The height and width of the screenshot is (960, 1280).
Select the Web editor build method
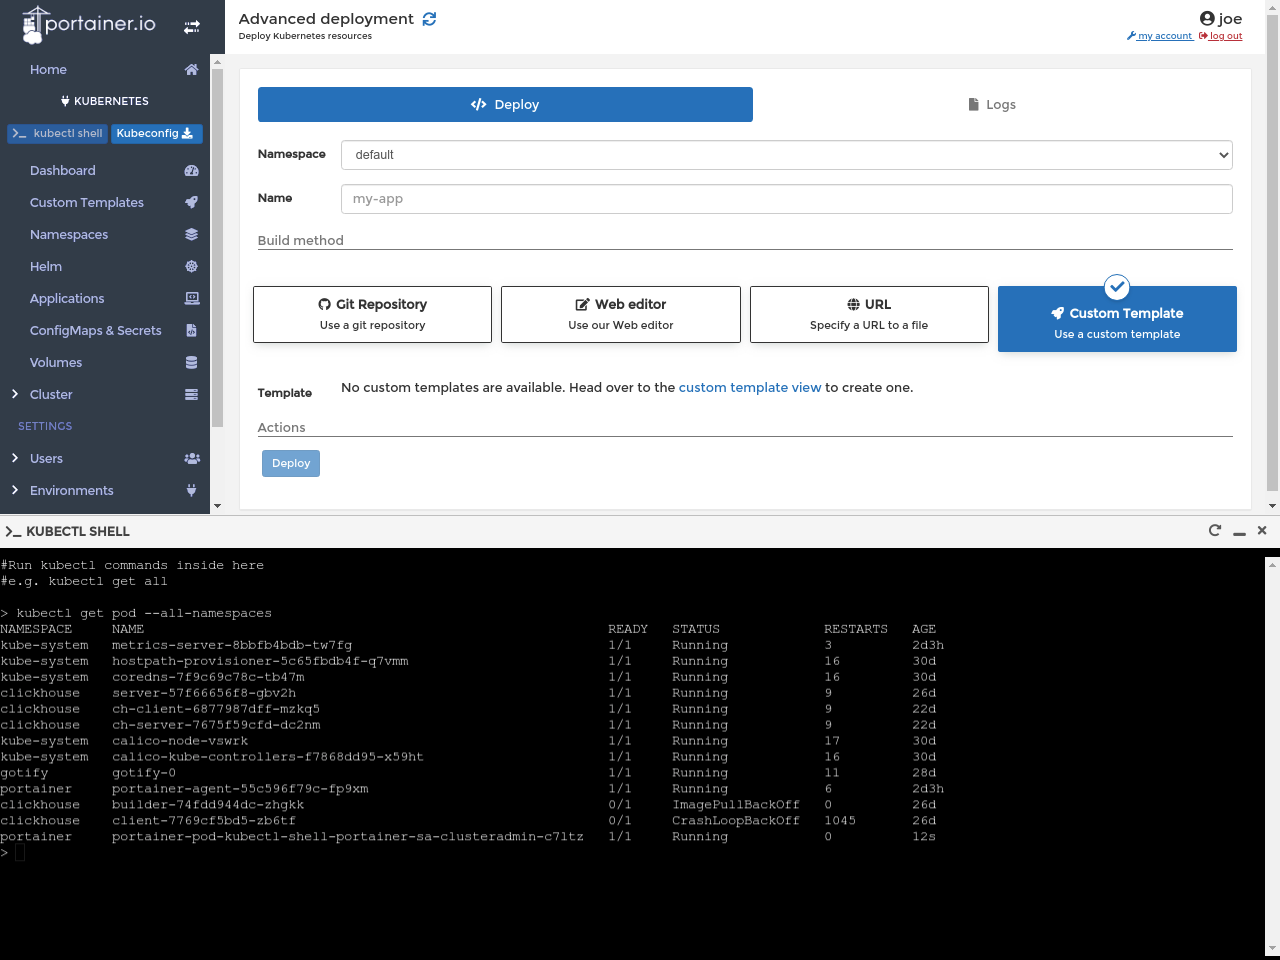621,314
